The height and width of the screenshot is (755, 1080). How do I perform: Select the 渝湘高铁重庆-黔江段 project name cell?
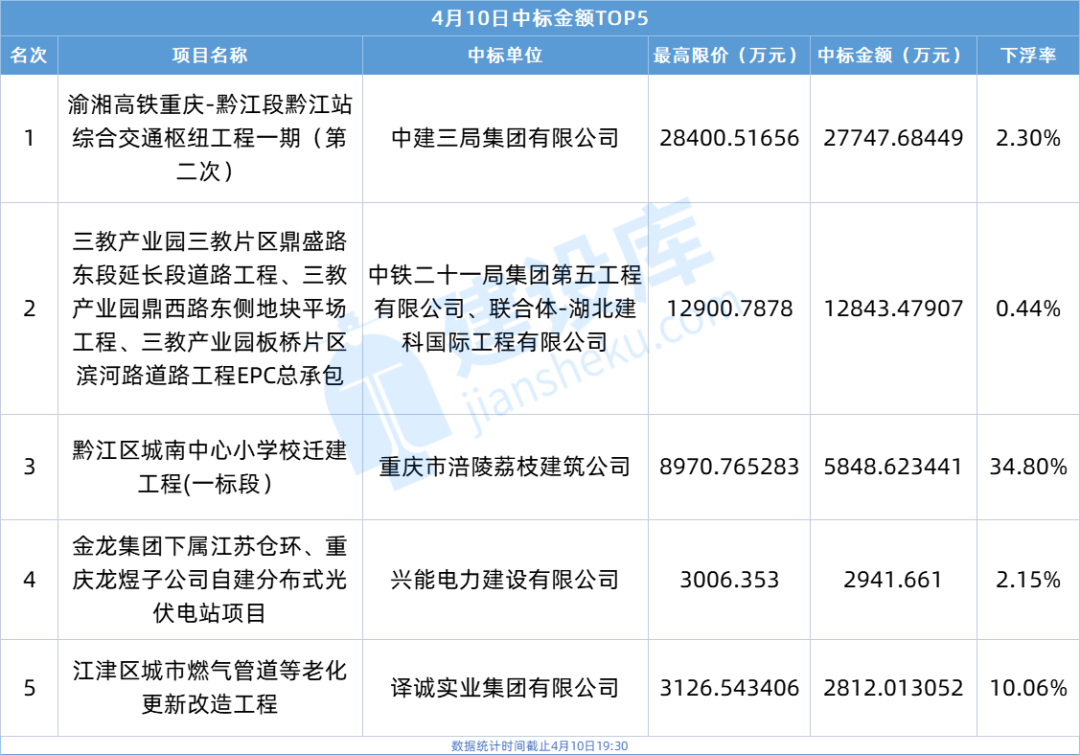pos(209,138)
